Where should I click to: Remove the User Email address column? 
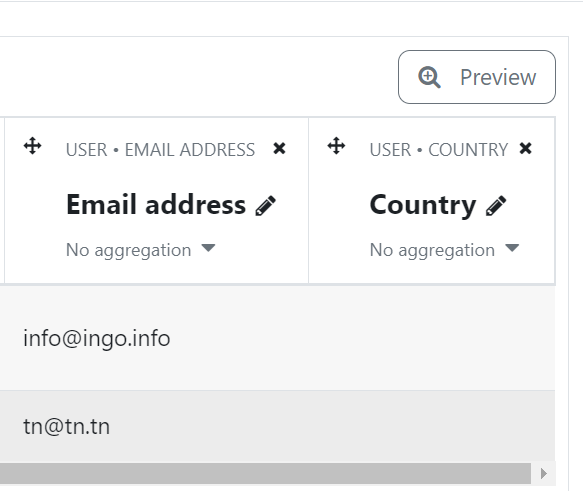279,148
